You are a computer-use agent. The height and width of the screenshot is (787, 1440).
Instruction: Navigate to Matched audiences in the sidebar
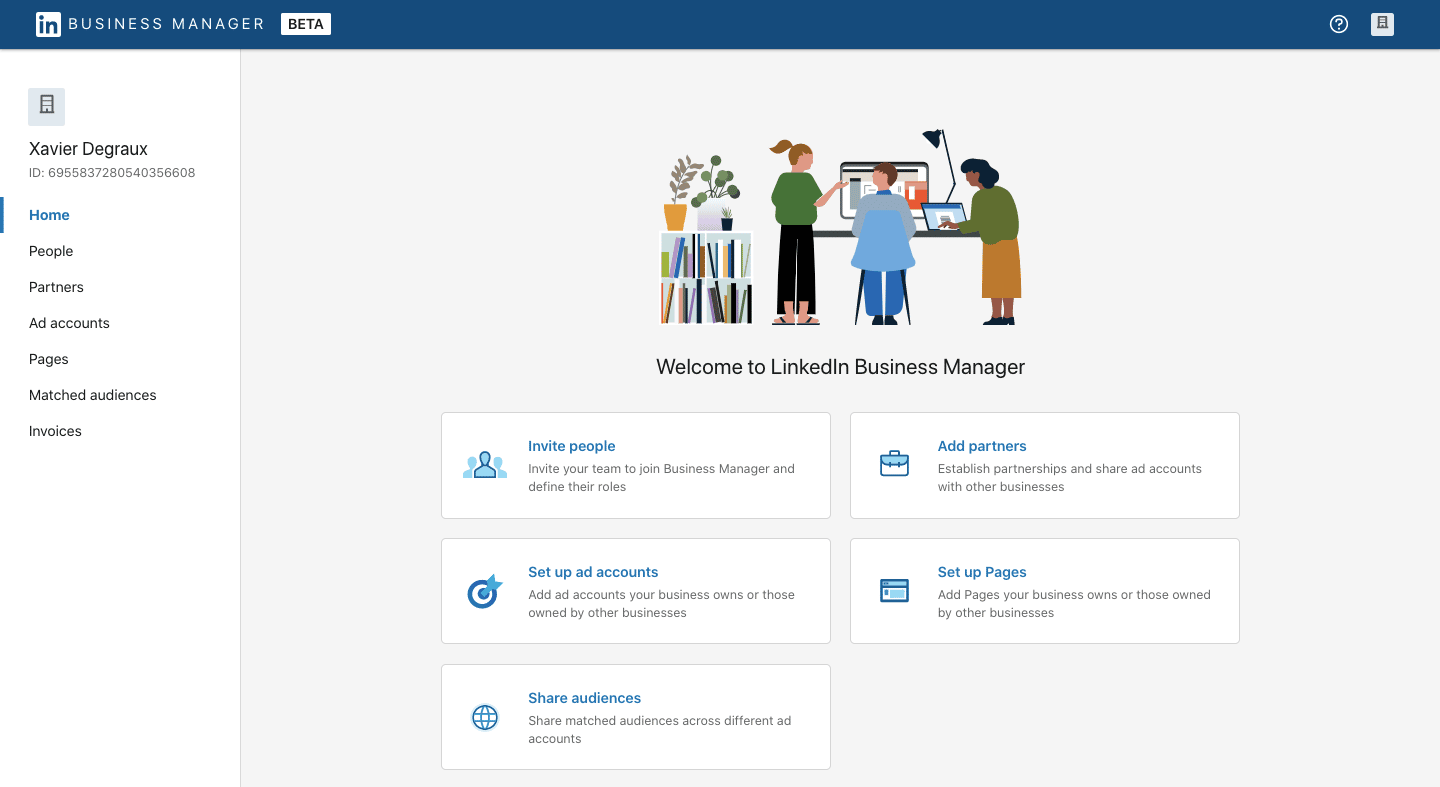(x=92, y=395)
